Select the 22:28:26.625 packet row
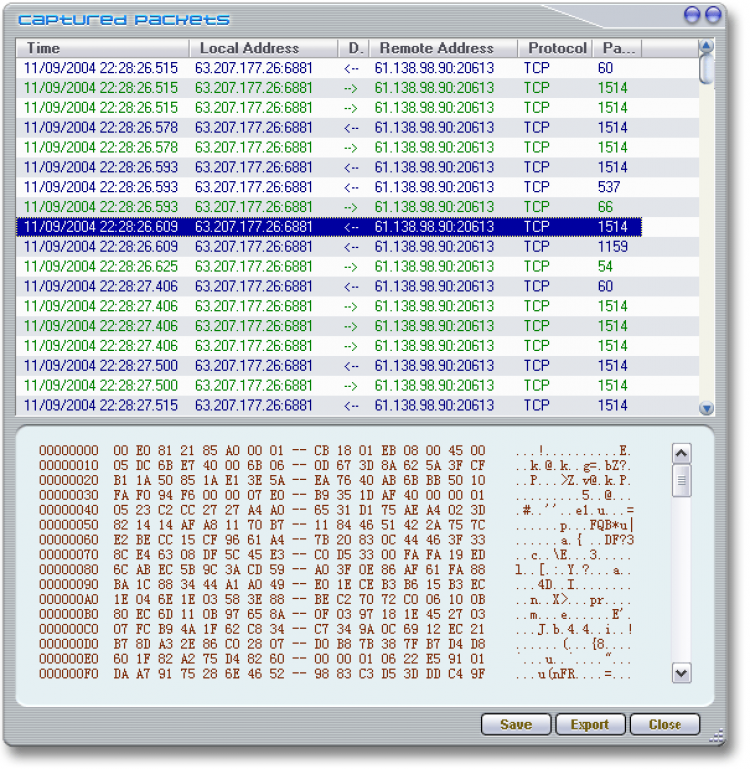Image resolution: width=750 pixels, height=769 pixels. (x=358, y=267)
